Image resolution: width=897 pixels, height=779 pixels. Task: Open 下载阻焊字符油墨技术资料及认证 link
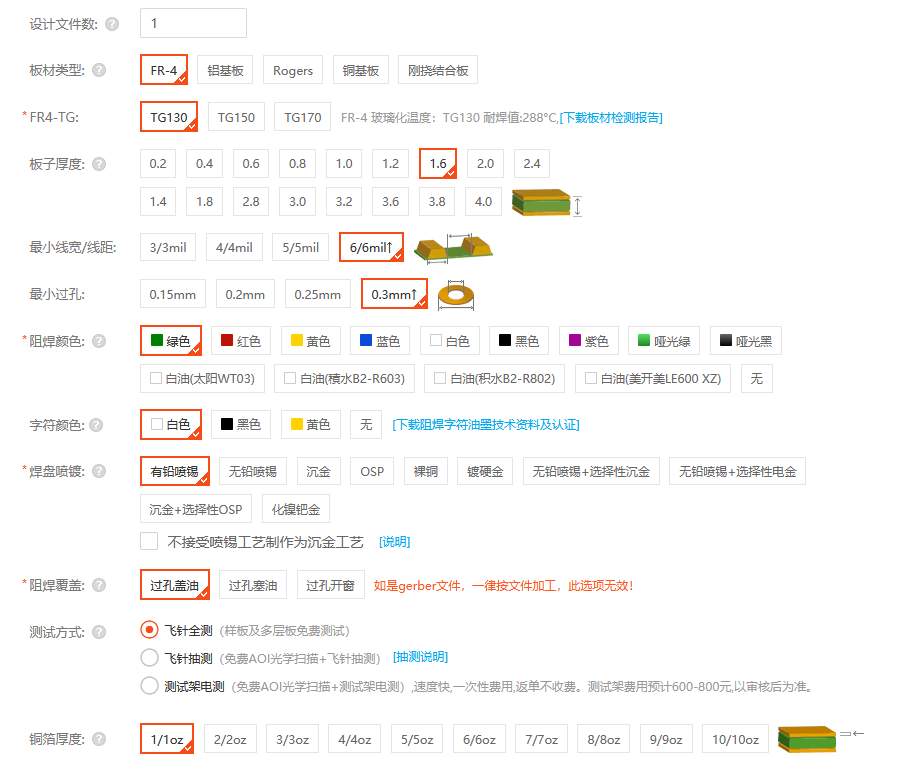click(486, 424)
